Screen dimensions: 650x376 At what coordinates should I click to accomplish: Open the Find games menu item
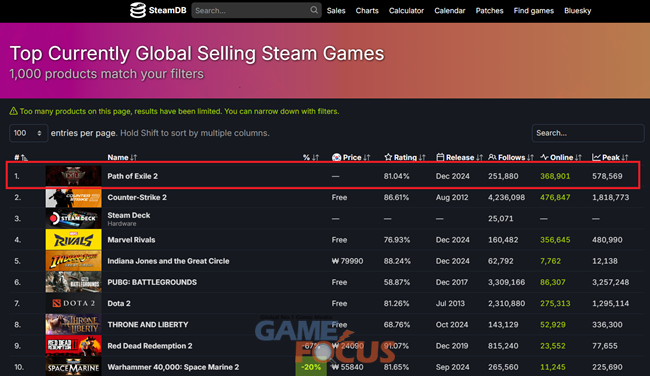coord(534,11)
